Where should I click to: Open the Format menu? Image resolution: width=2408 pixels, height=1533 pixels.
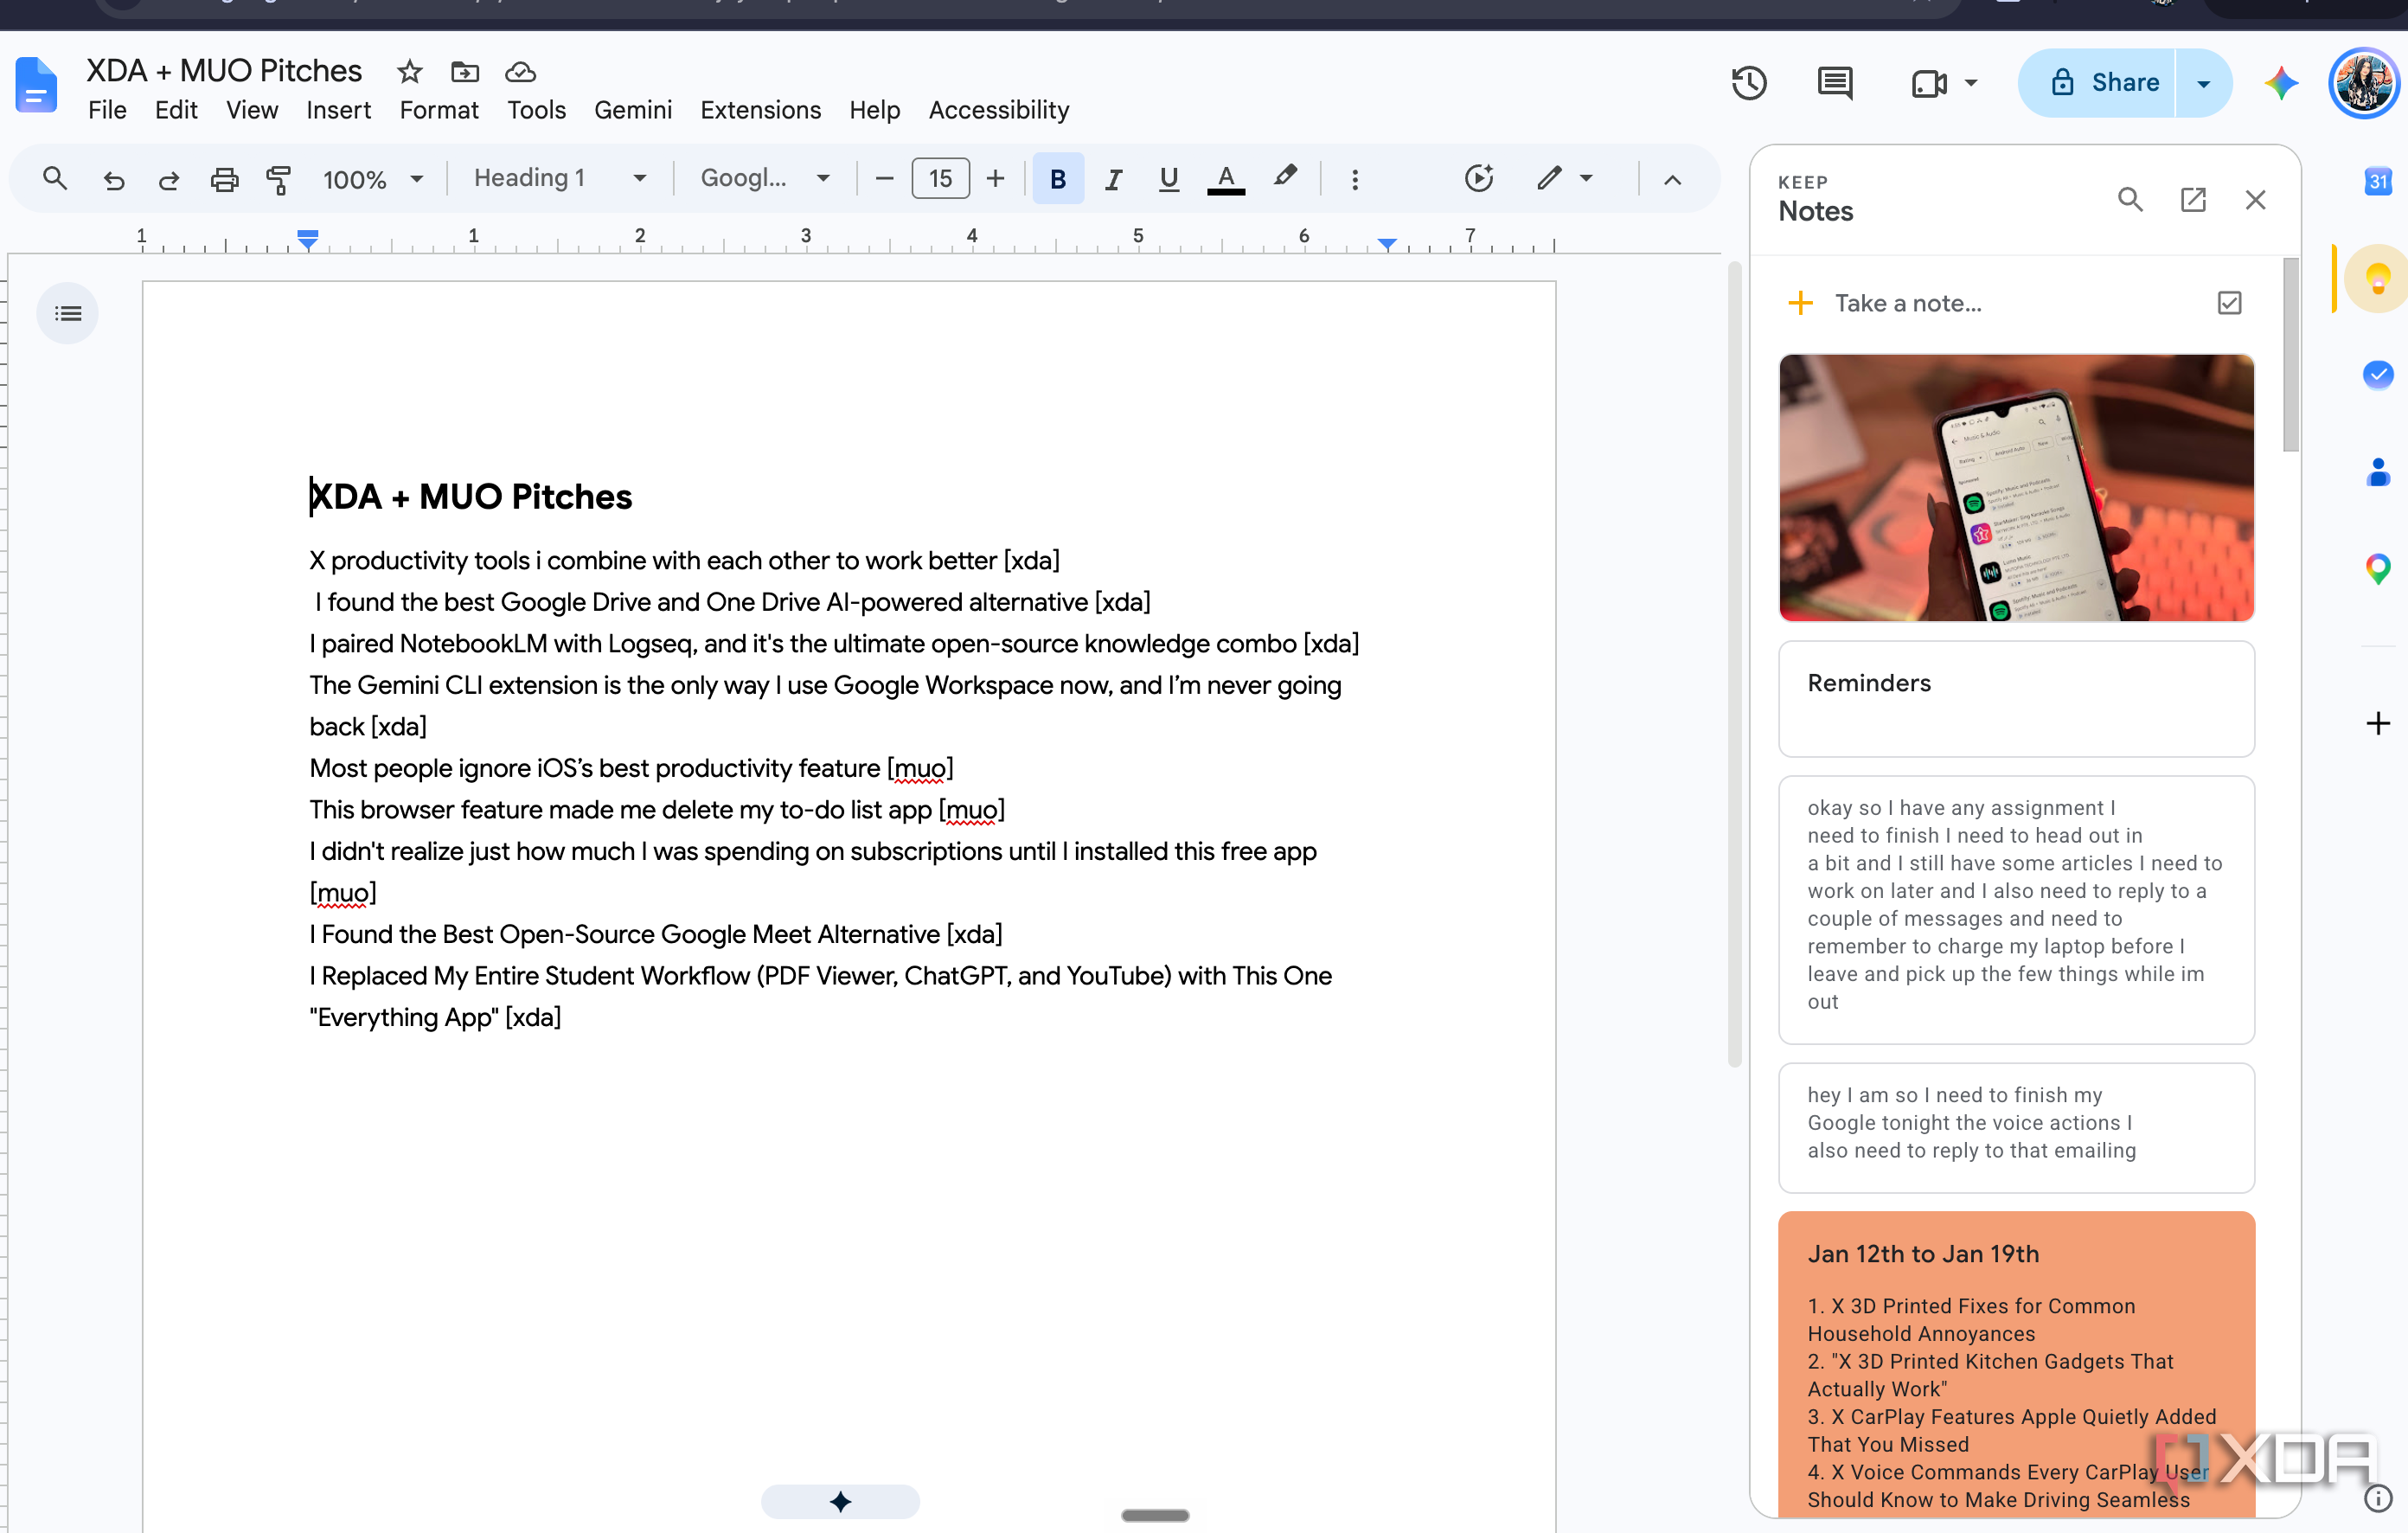pos(439,110)
